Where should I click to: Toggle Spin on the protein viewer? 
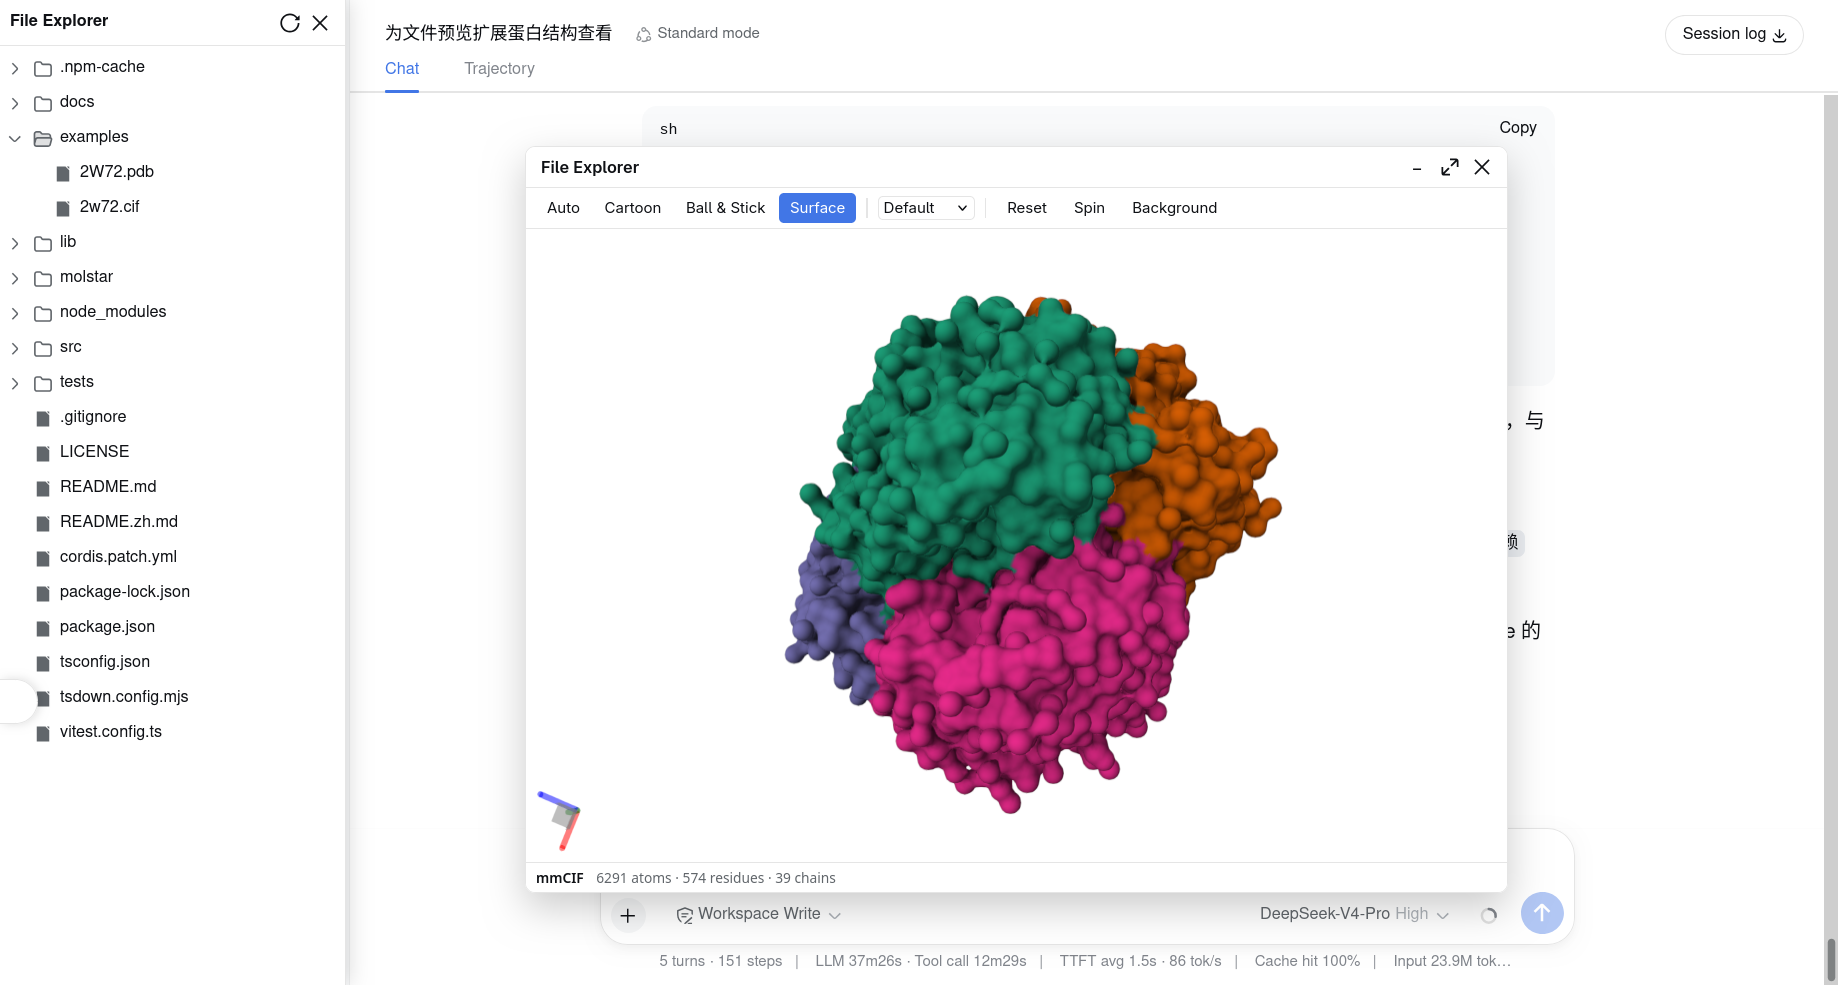point(1089,208)
